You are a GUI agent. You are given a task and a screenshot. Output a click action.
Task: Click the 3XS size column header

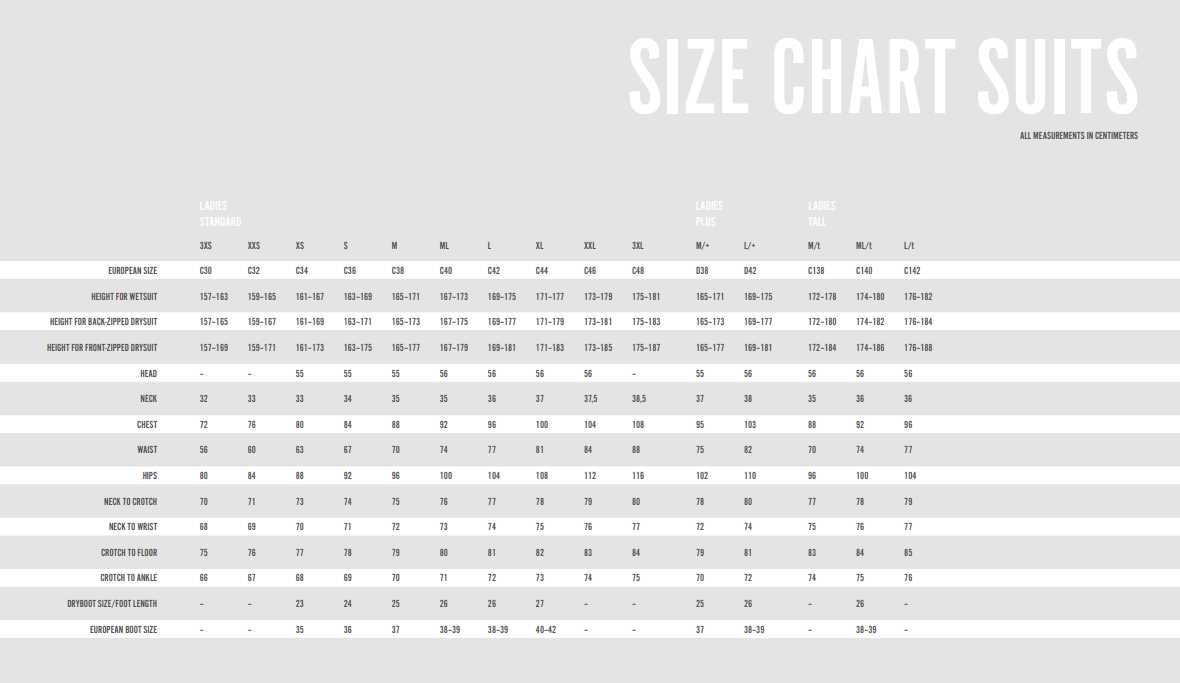205,246
